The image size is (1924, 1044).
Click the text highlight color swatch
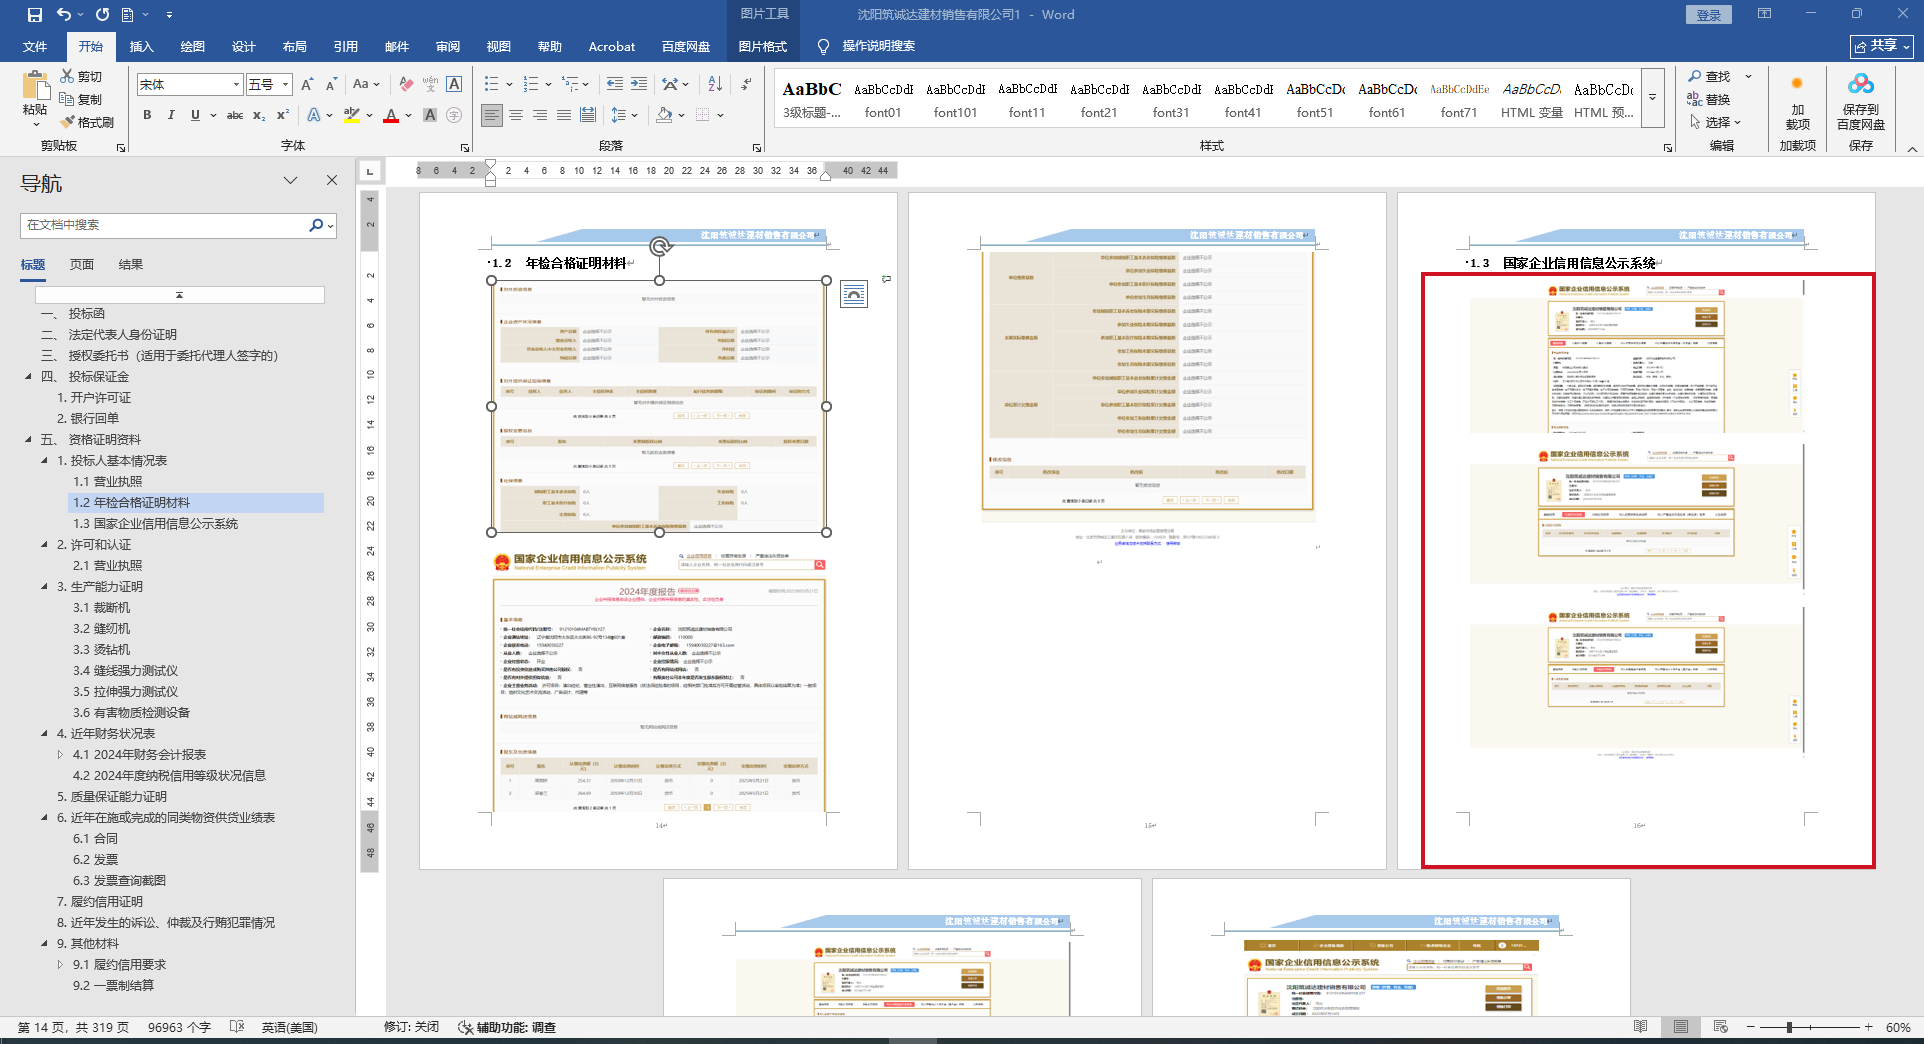(x=352, y=115)
